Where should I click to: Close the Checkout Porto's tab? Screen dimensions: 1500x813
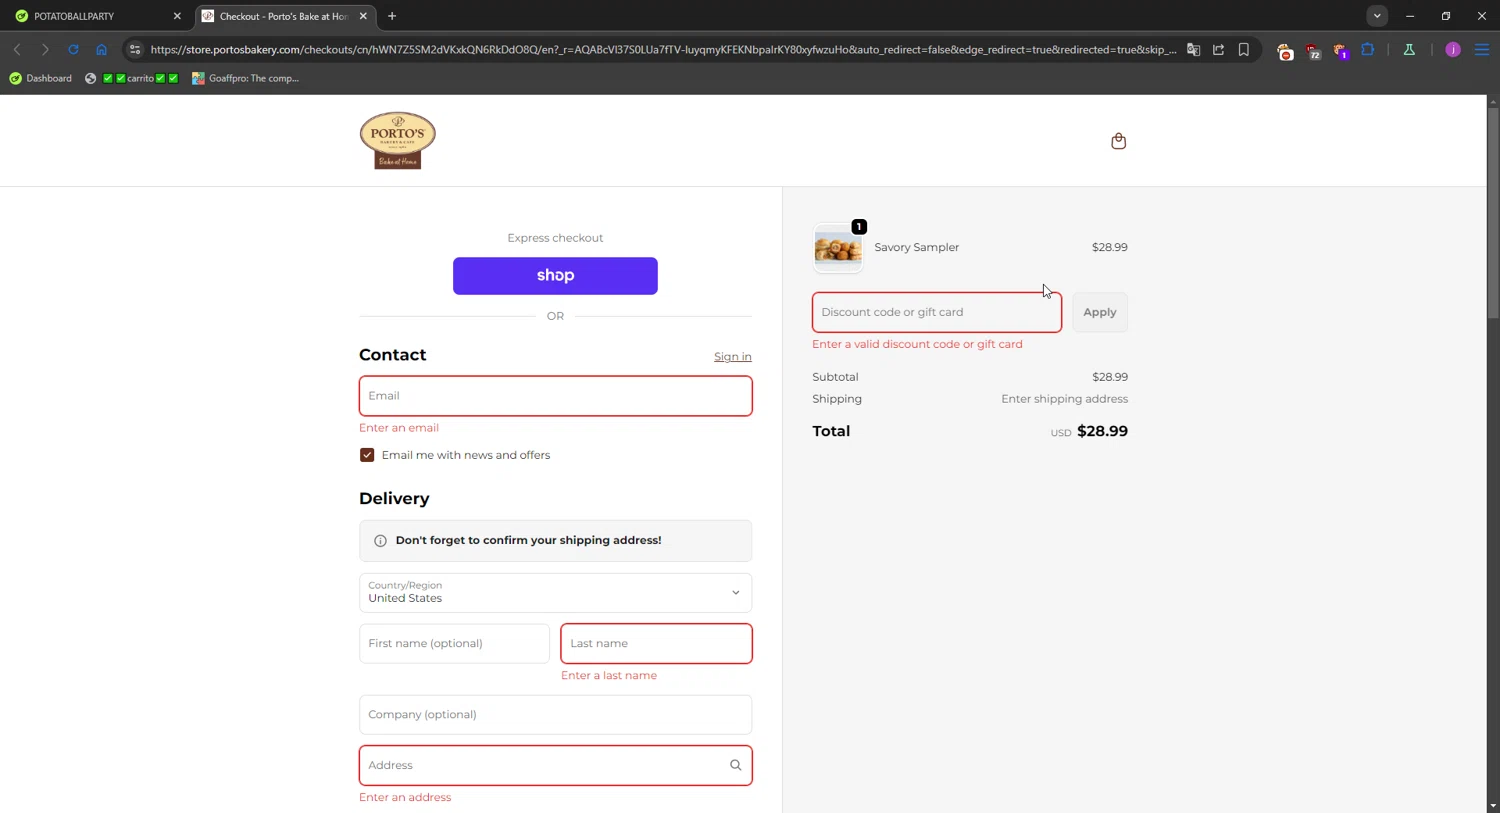[x=363, y=16]
